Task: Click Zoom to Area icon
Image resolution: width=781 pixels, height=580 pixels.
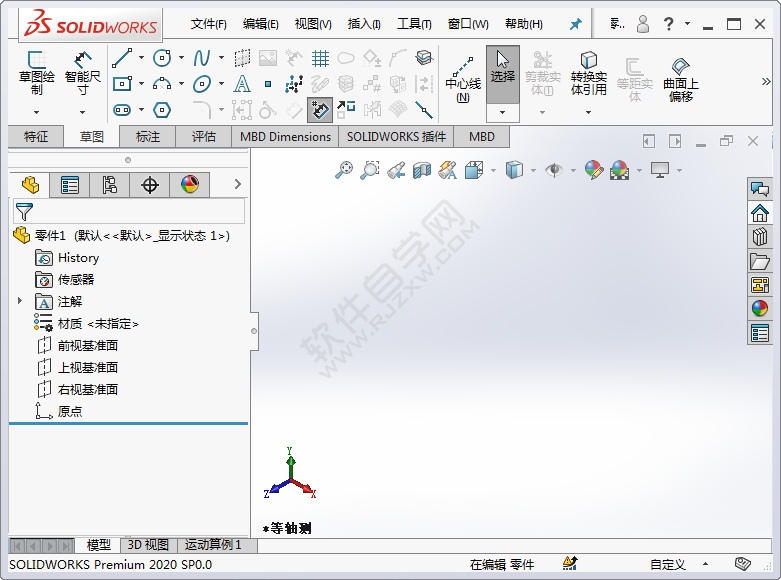Action: pyautogui.click(x=370, y=170)
